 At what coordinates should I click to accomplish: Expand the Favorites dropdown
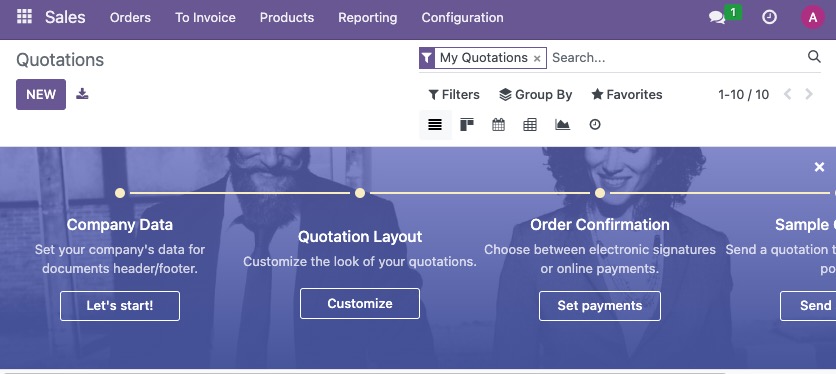(627, 94)
